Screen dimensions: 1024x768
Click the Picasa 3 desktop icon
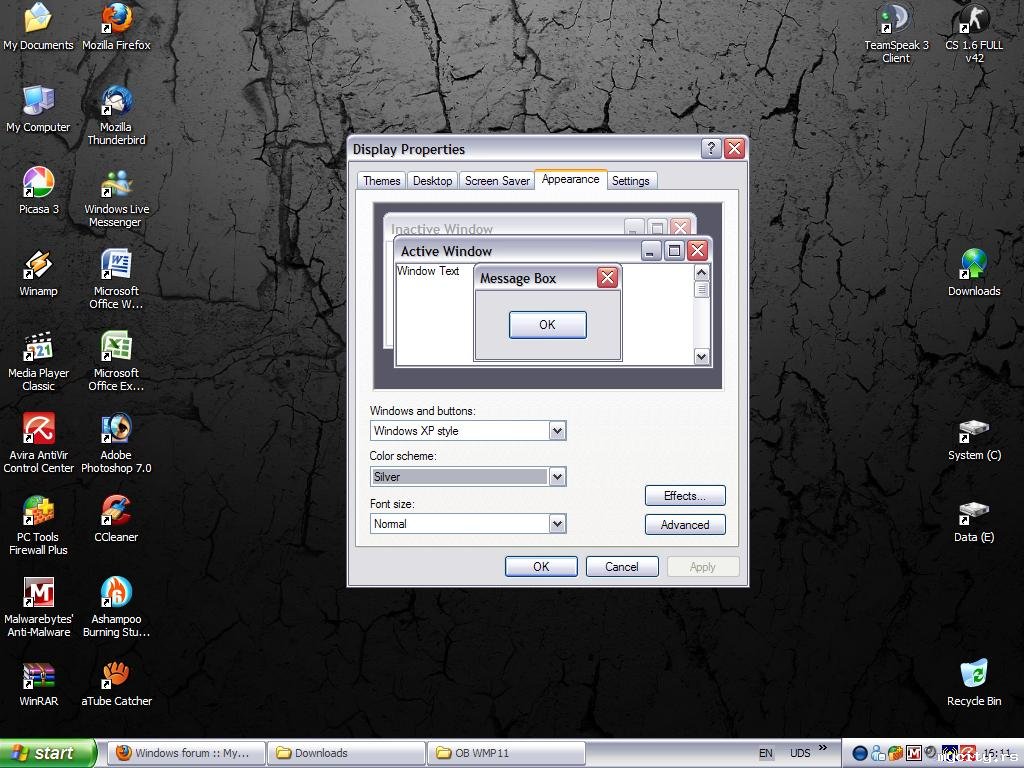click(x=39, y=191)
